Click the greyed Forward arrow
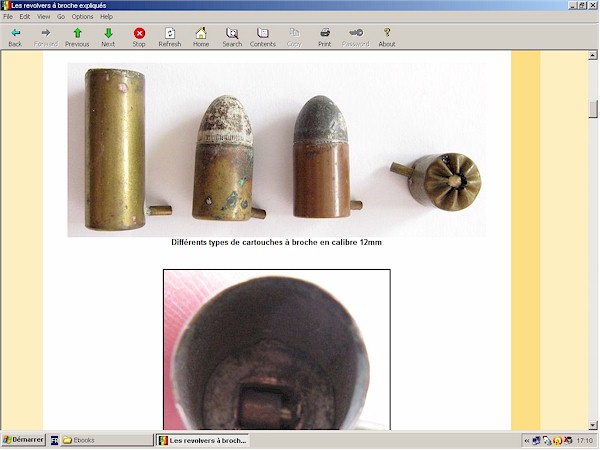600x450 pixels. (46, 38)
